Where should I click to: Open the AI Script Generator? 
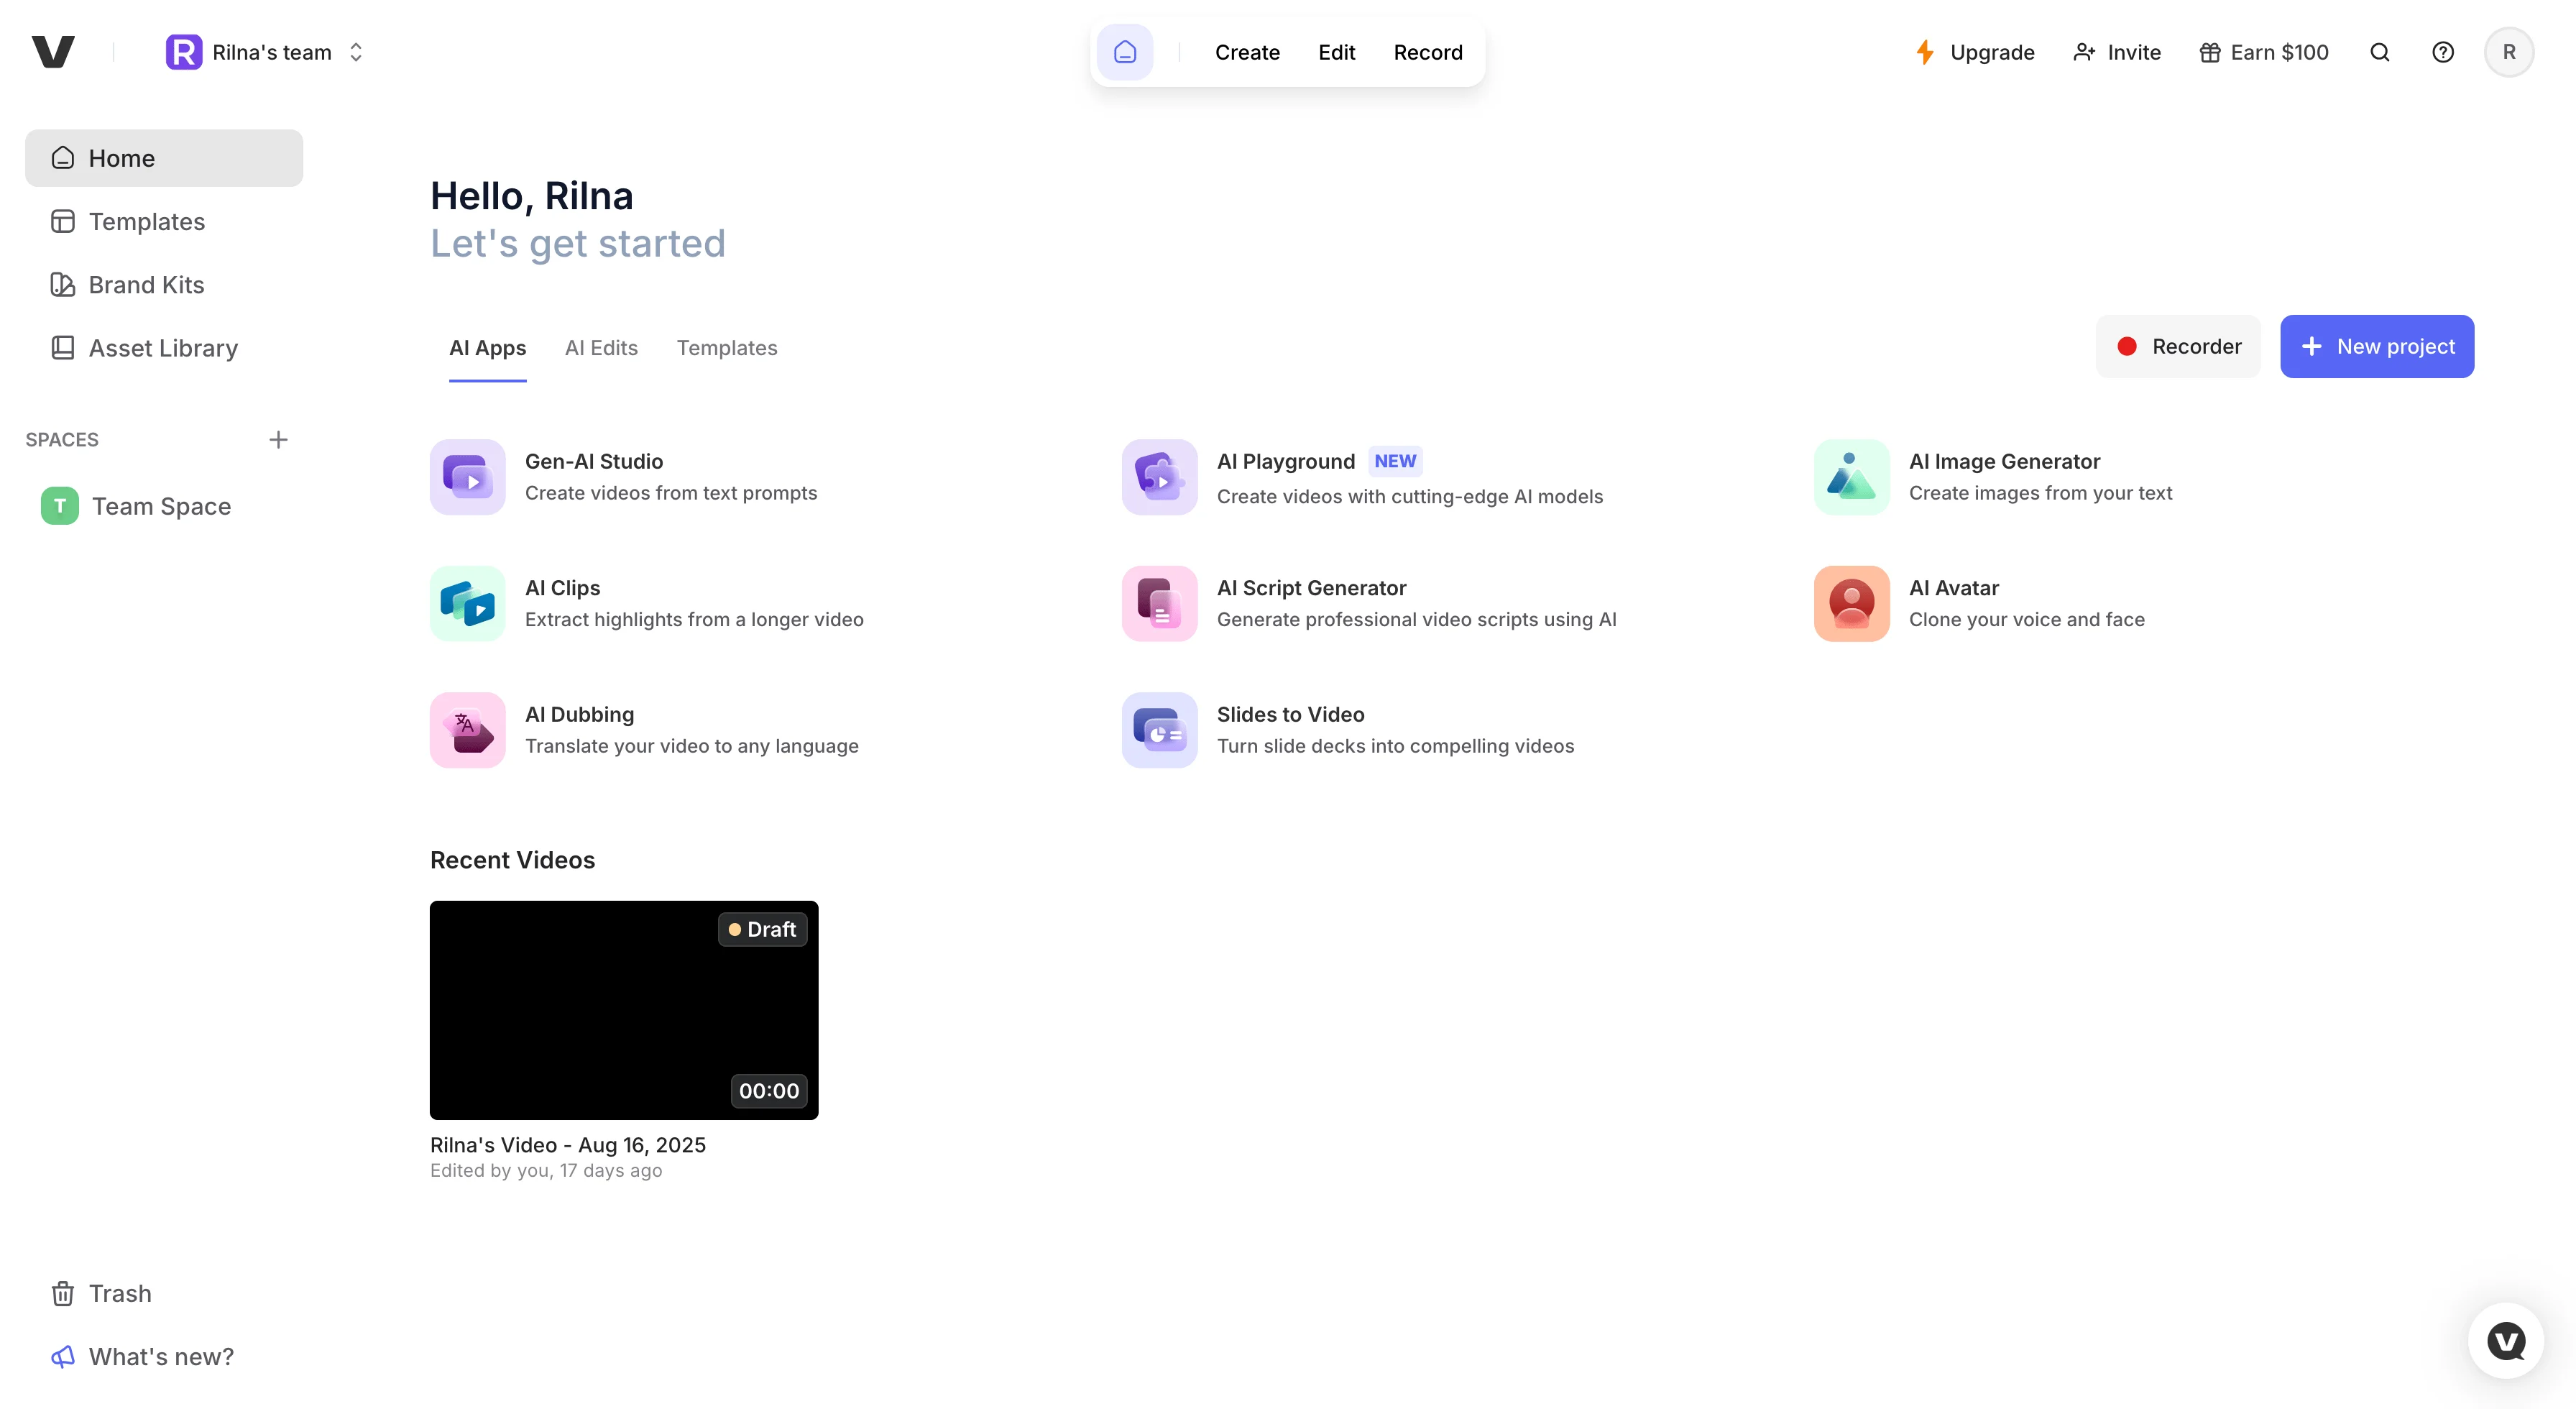pos(1312,603)
